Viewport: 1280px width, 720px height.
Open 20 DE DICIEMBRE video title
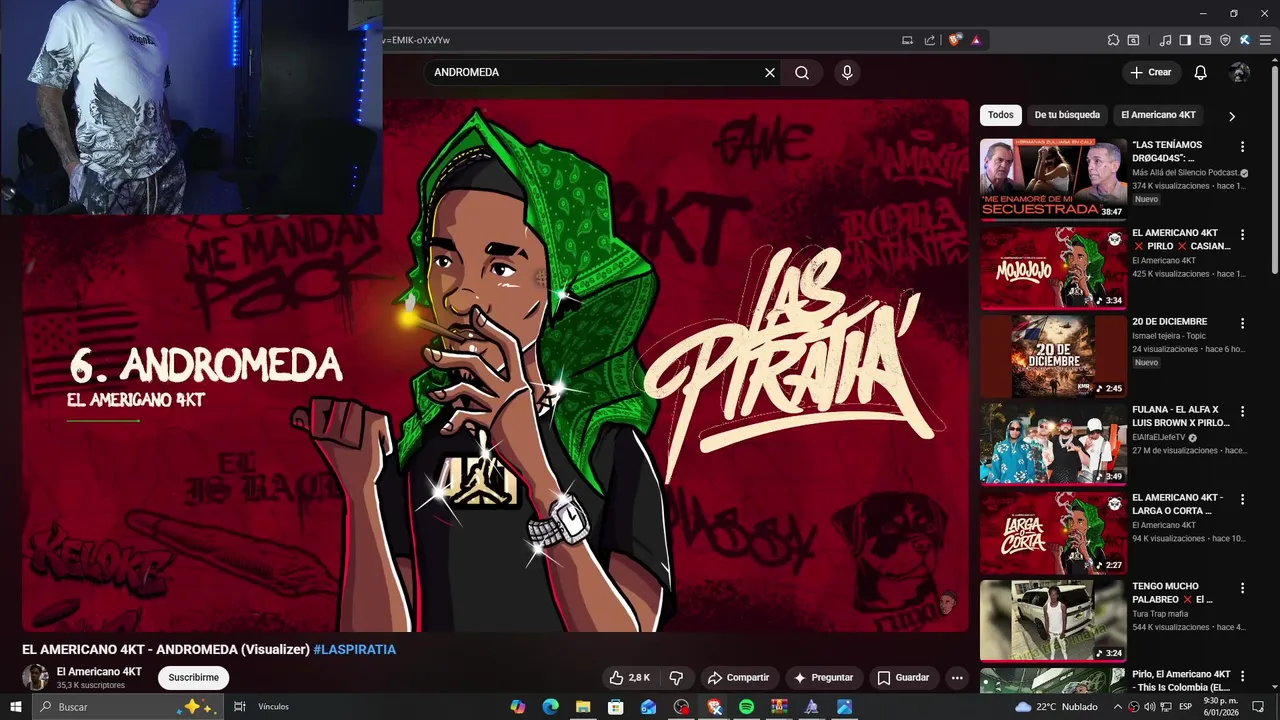(1170, 322)
